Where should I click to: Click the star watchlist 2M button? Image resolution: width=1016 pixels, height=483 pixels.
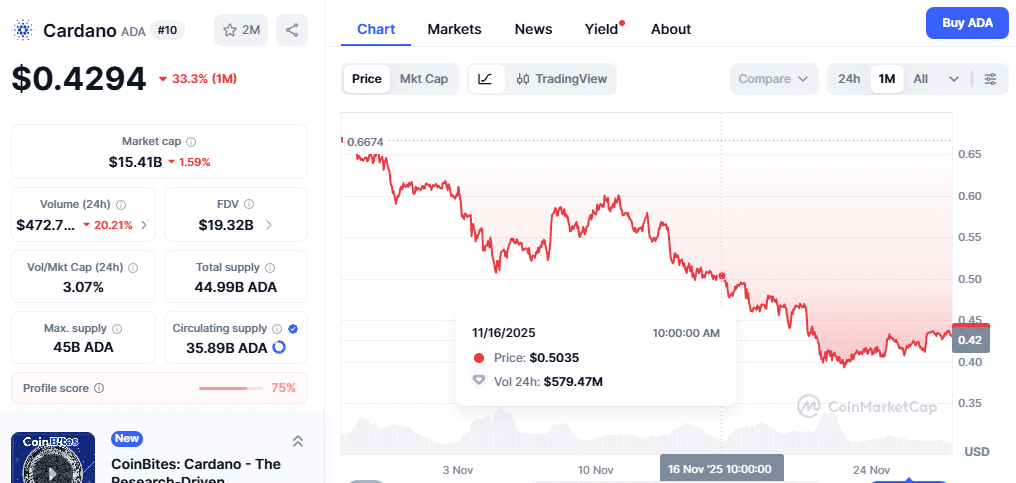[240, 30]
